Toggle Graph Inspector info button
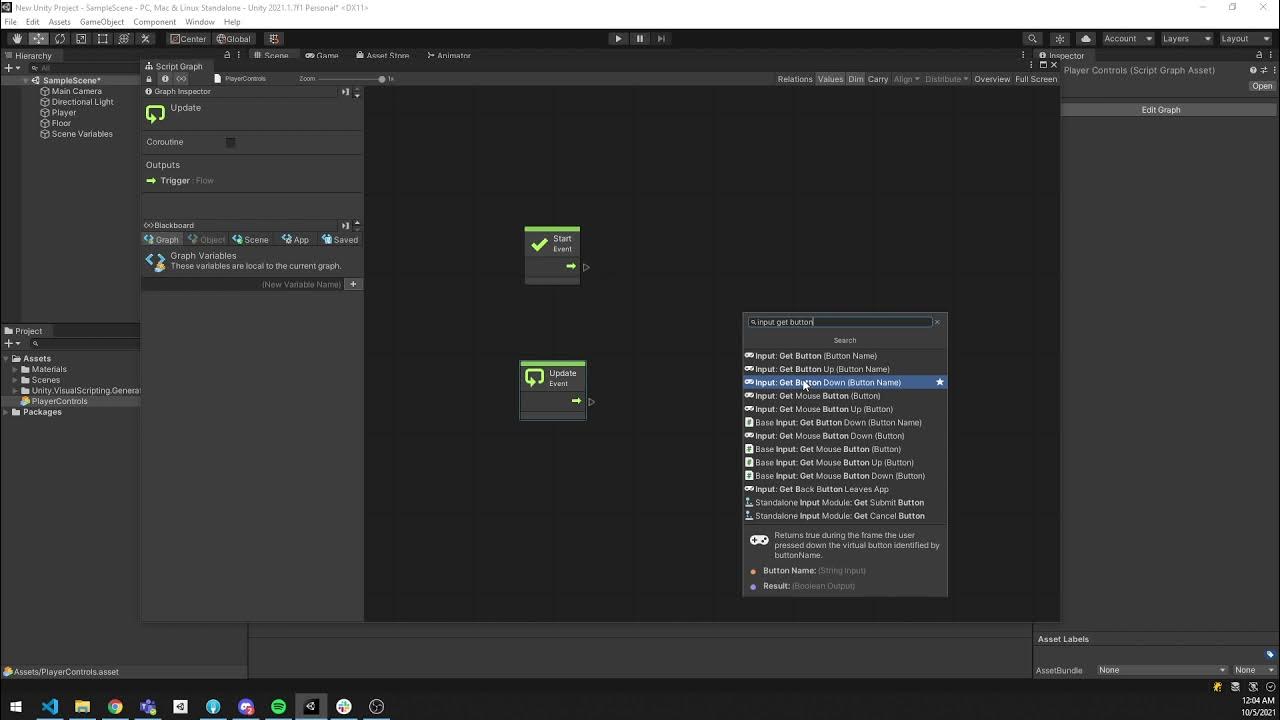The image size is (1280, 720). (x=165, y=79)
